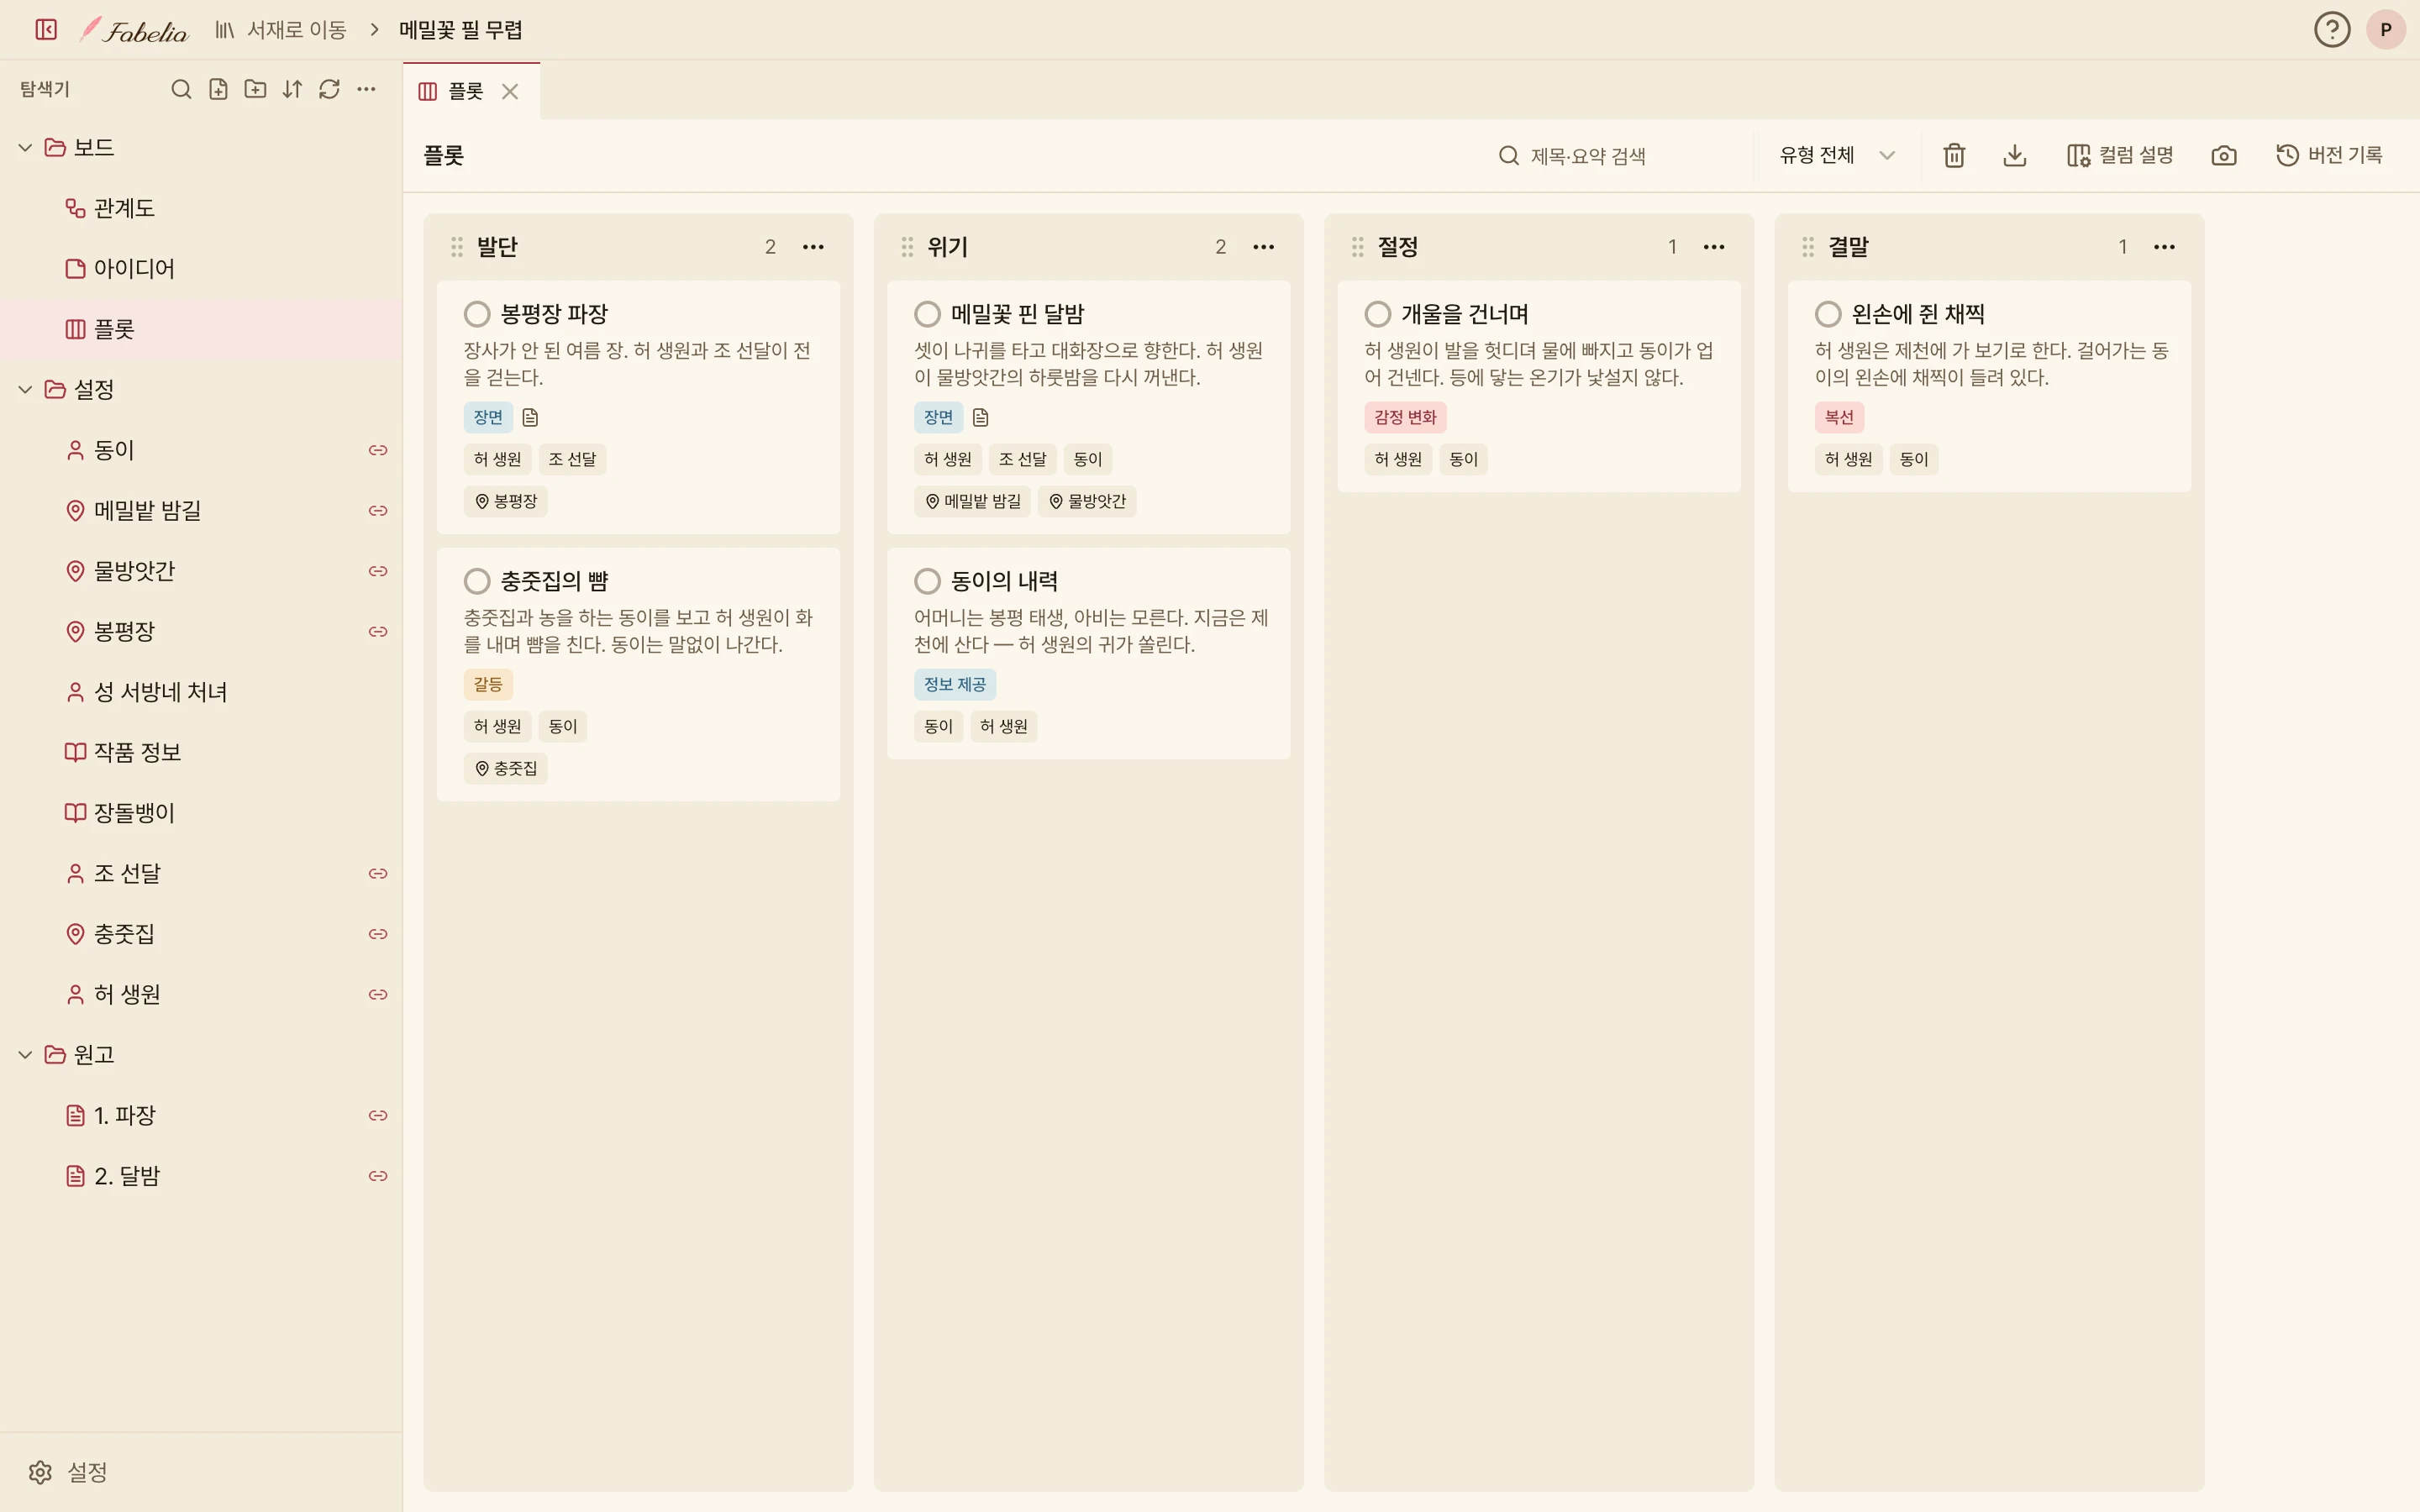Go to 서재로 이동 library link

[281, 30]
